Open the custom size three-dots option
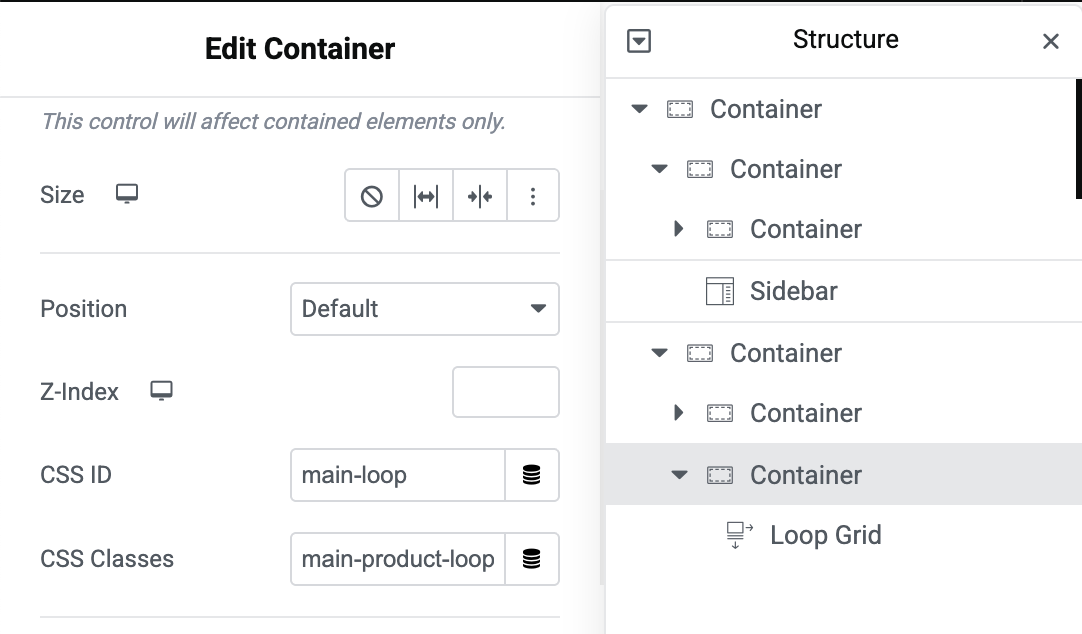This screenshot has width=1082, height=634. click(533, 196)
